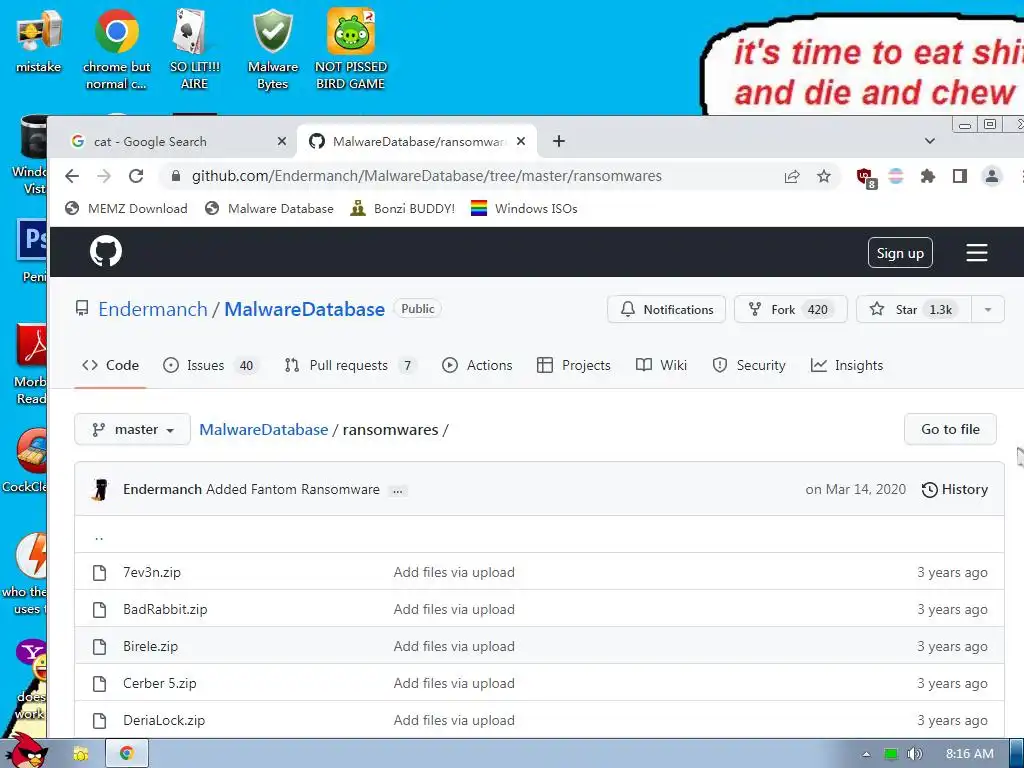Click the GitHub Octocat logo
Screen dimensions: 1024x768
106,251
